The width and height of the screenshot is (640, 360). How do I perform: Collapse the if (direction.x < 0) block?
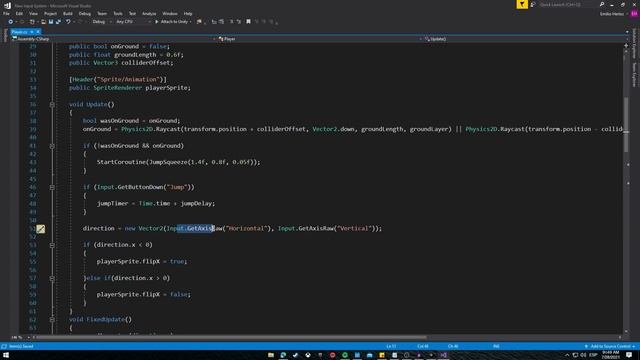52,245
